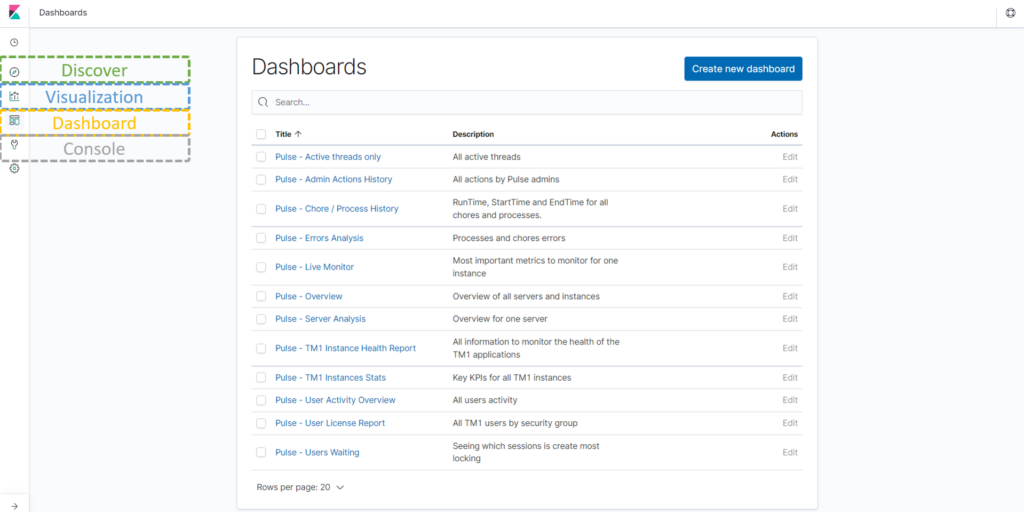Click the Dashboards breadcrumb
This screenshot has height=512, width=1024.
63,13
